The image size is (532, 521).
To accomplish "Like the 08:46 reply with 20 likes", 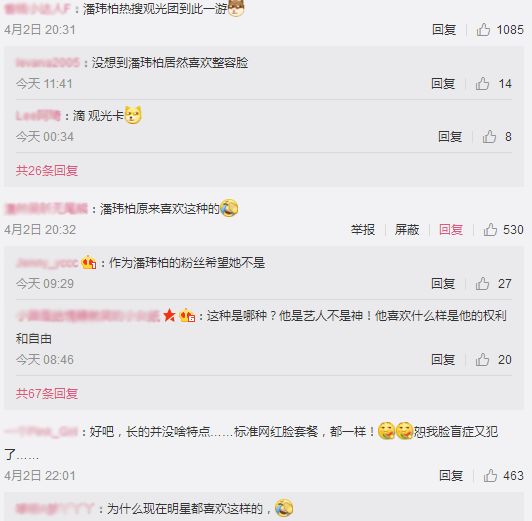I will click(x=482, y=360).
